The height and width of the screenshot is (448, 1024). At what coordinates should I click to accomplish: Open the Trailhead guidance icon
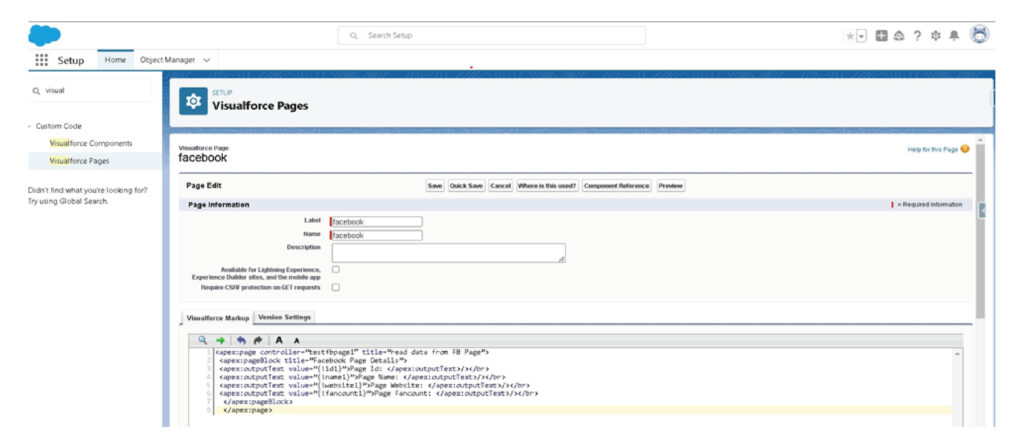pyautogui.click(x=899, y=37)
